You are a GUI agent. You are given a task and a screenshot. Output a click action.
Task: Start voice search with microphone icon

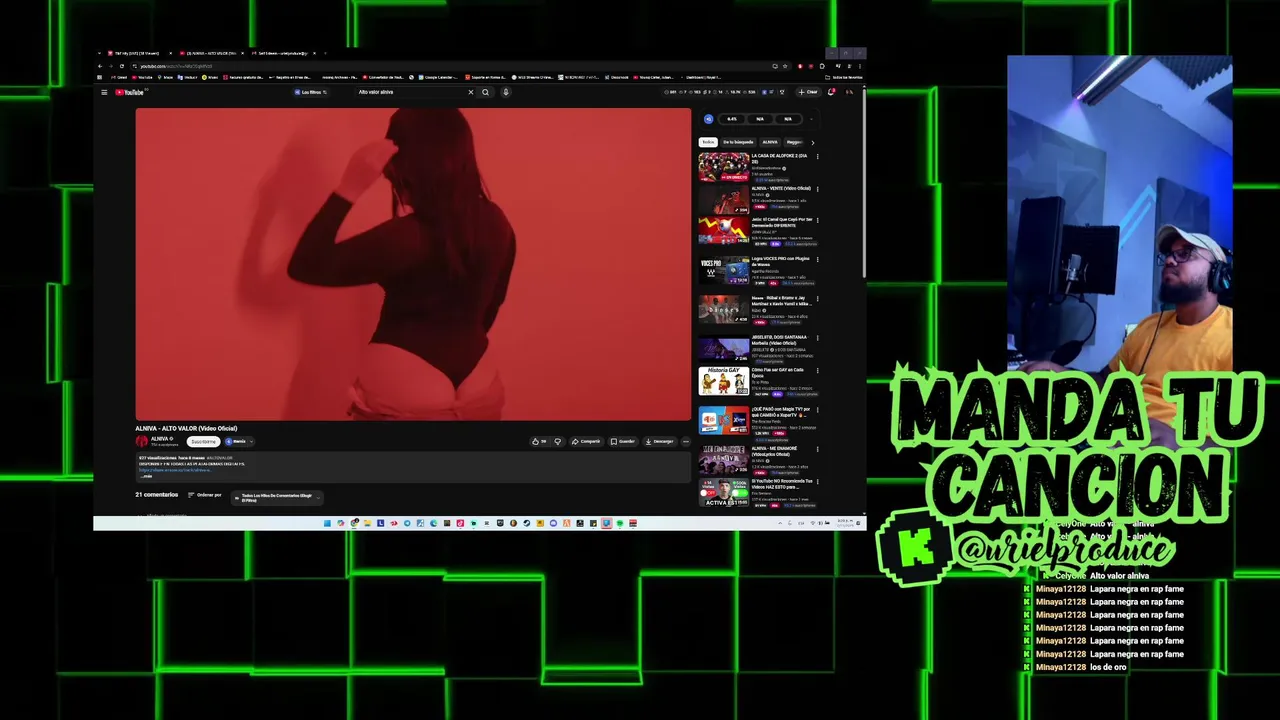coord(506,92)
